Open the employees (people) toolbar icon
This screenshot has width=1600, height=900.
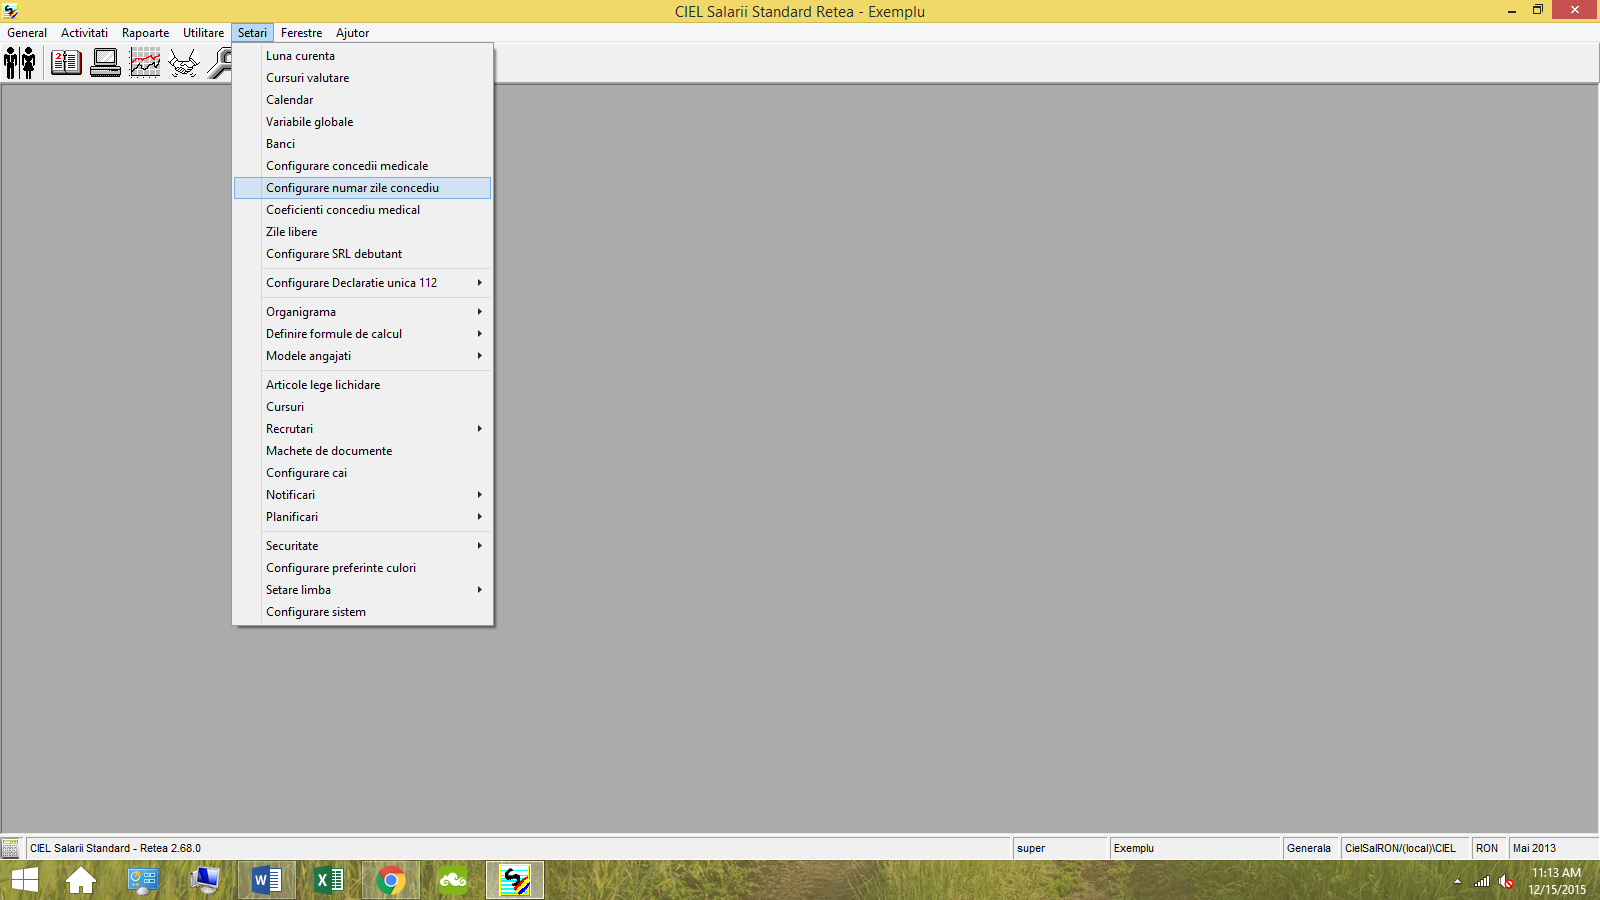[x=20, y=63]
